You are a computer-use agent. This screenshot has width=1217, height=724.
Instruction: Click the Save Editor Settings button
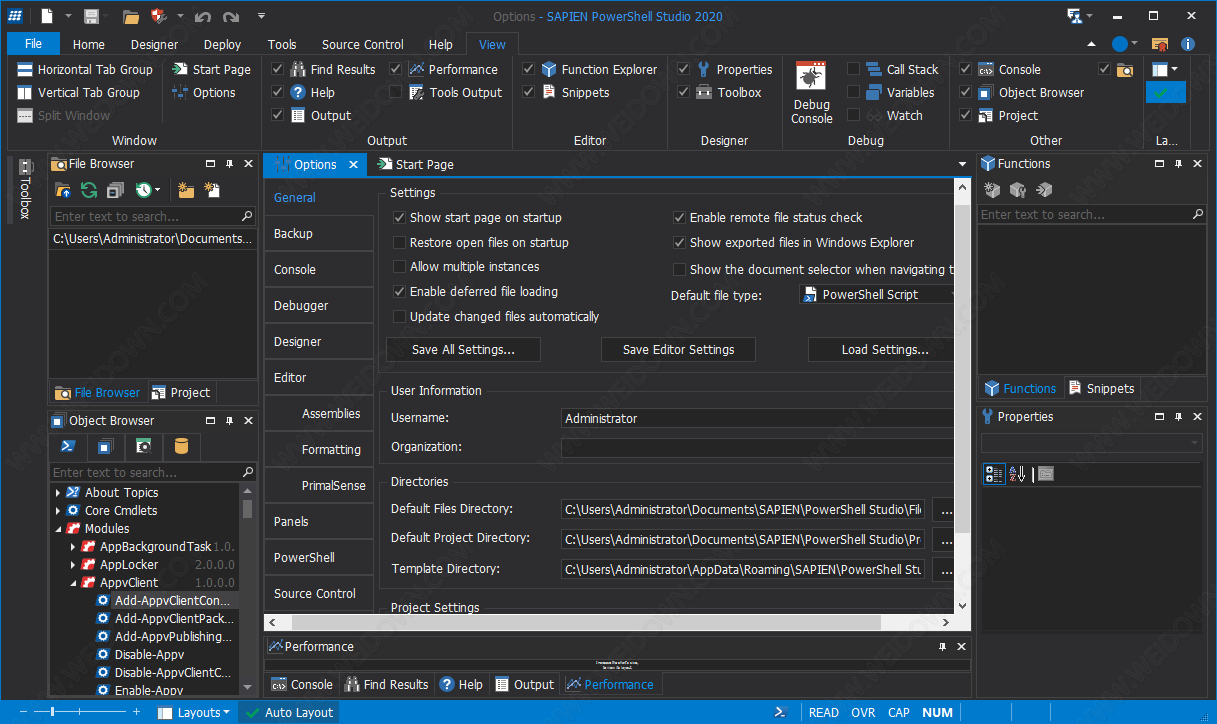pos(678,350)
